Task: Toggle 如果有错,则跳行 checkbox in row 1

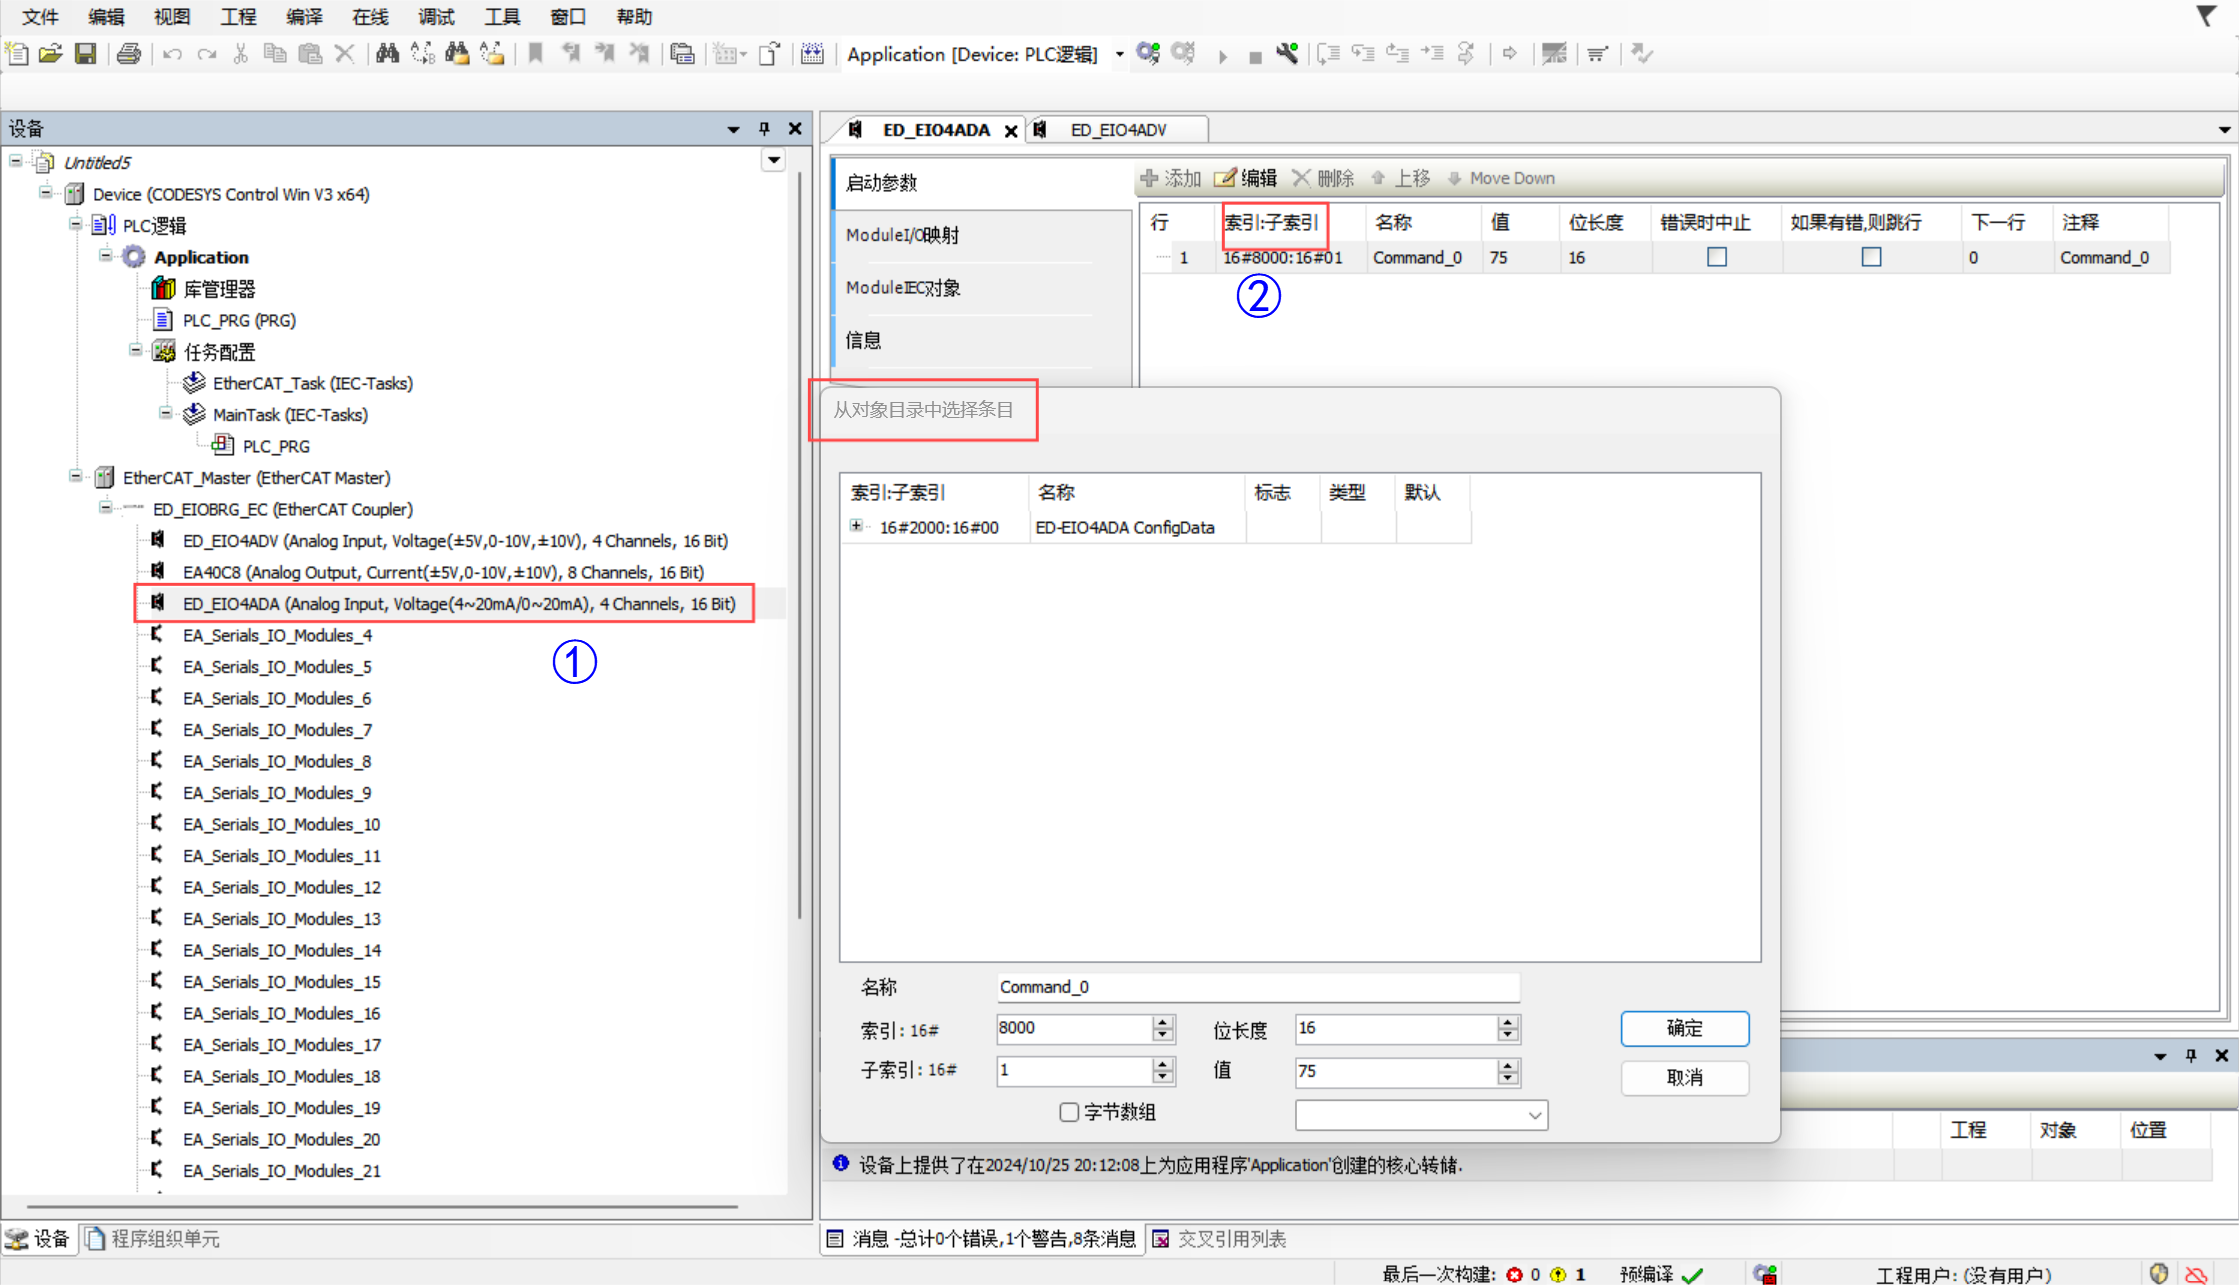Action: point(1871,257)
